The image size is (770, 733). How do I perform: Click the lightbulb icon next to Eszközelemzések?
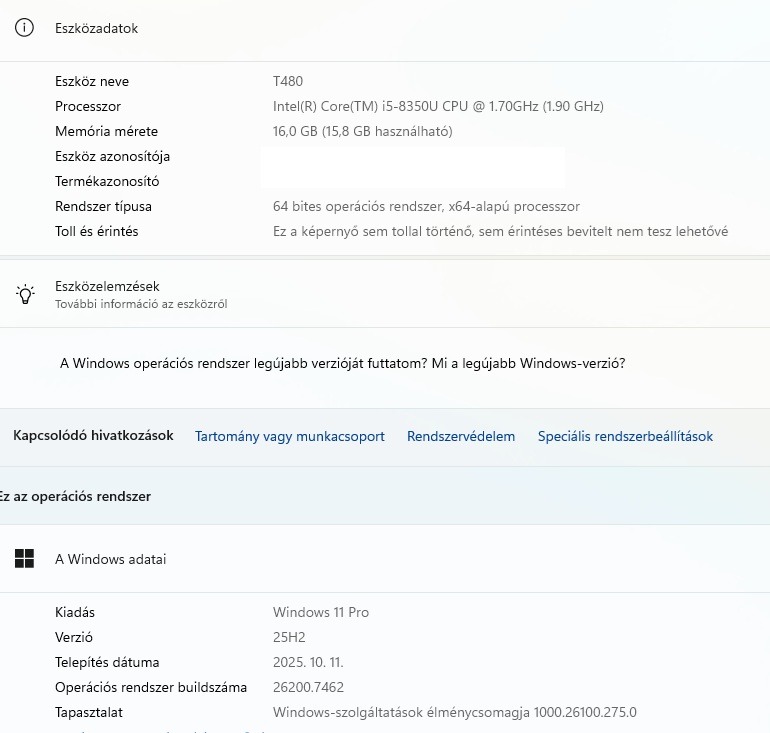[24, 293]
